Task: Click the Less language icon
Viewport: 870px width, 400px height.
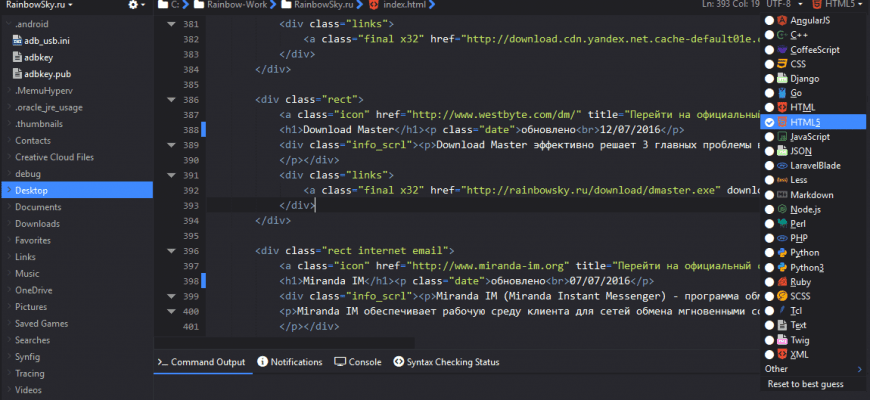Action: click(x=782, y=180)
